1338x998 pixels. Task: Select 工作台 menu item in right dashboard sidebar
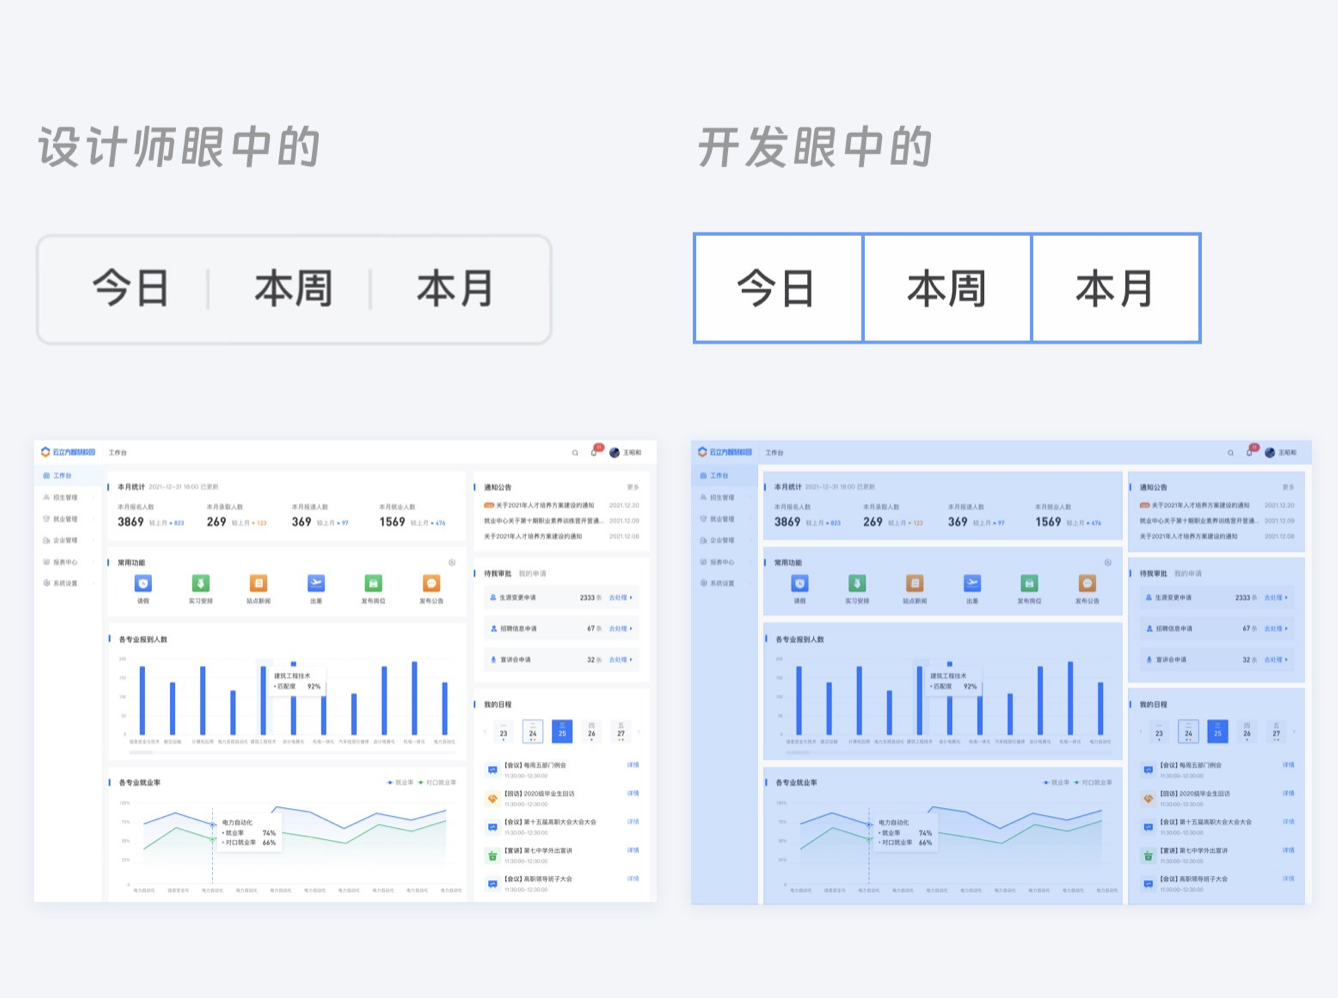point(719,476)
